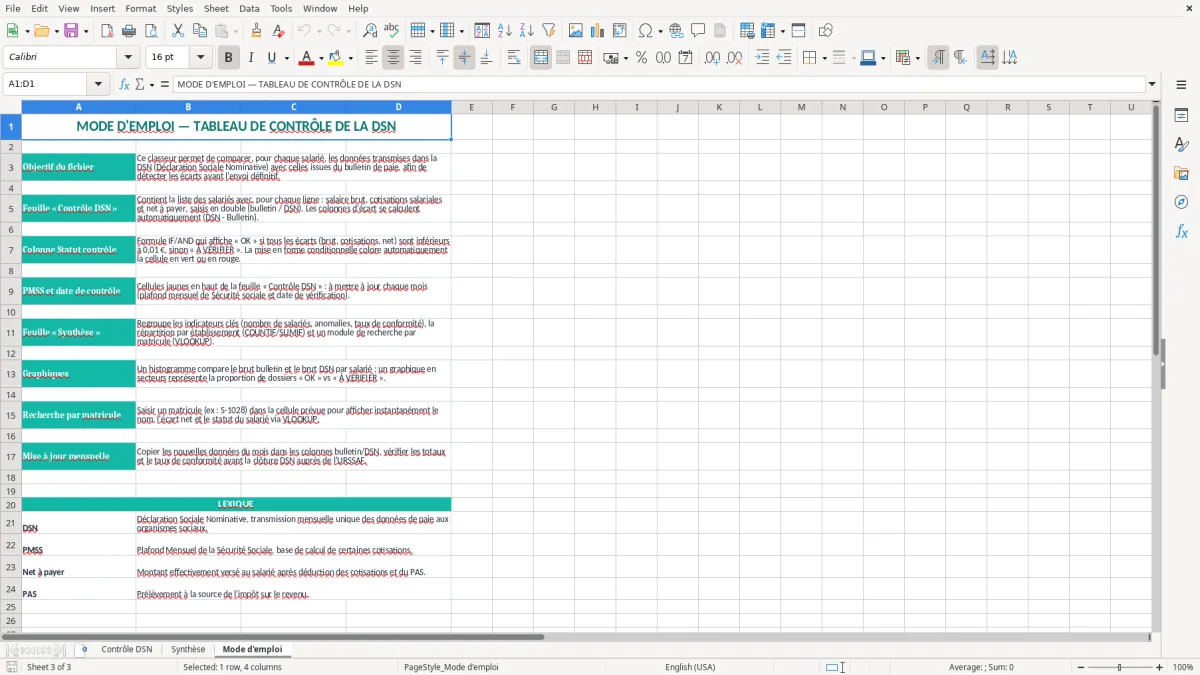Screen dimensions: 1200x675
Task: Insert Image icon
Action: (x=576, y=31)
